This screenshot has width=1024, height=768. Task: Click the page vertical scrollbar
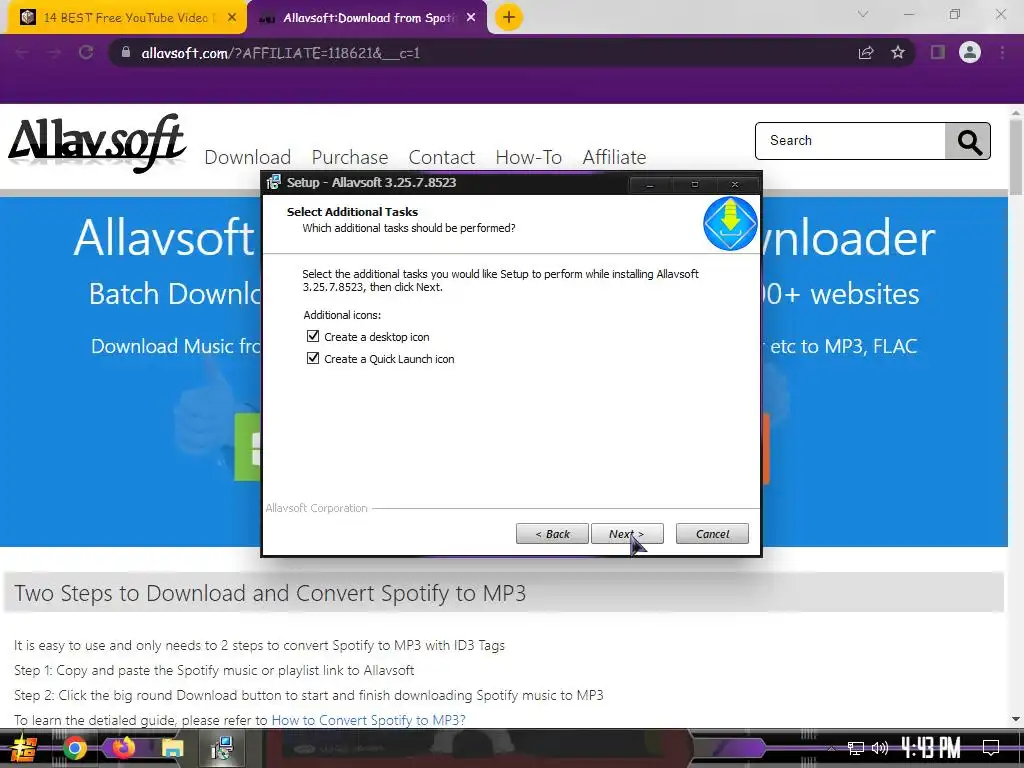(x=1016, y=157)
